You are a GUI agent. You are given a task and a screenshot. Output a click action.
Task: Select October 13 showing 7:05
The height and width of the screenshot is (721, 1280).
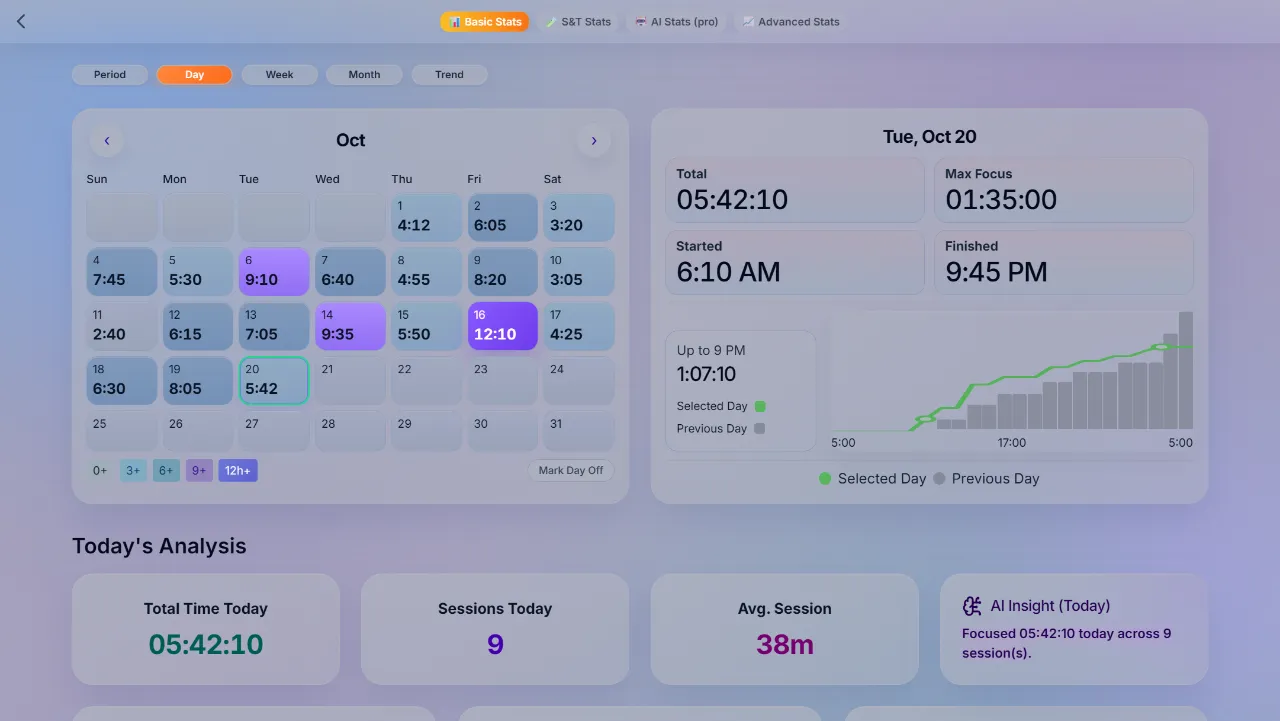[x=274, y=326]
